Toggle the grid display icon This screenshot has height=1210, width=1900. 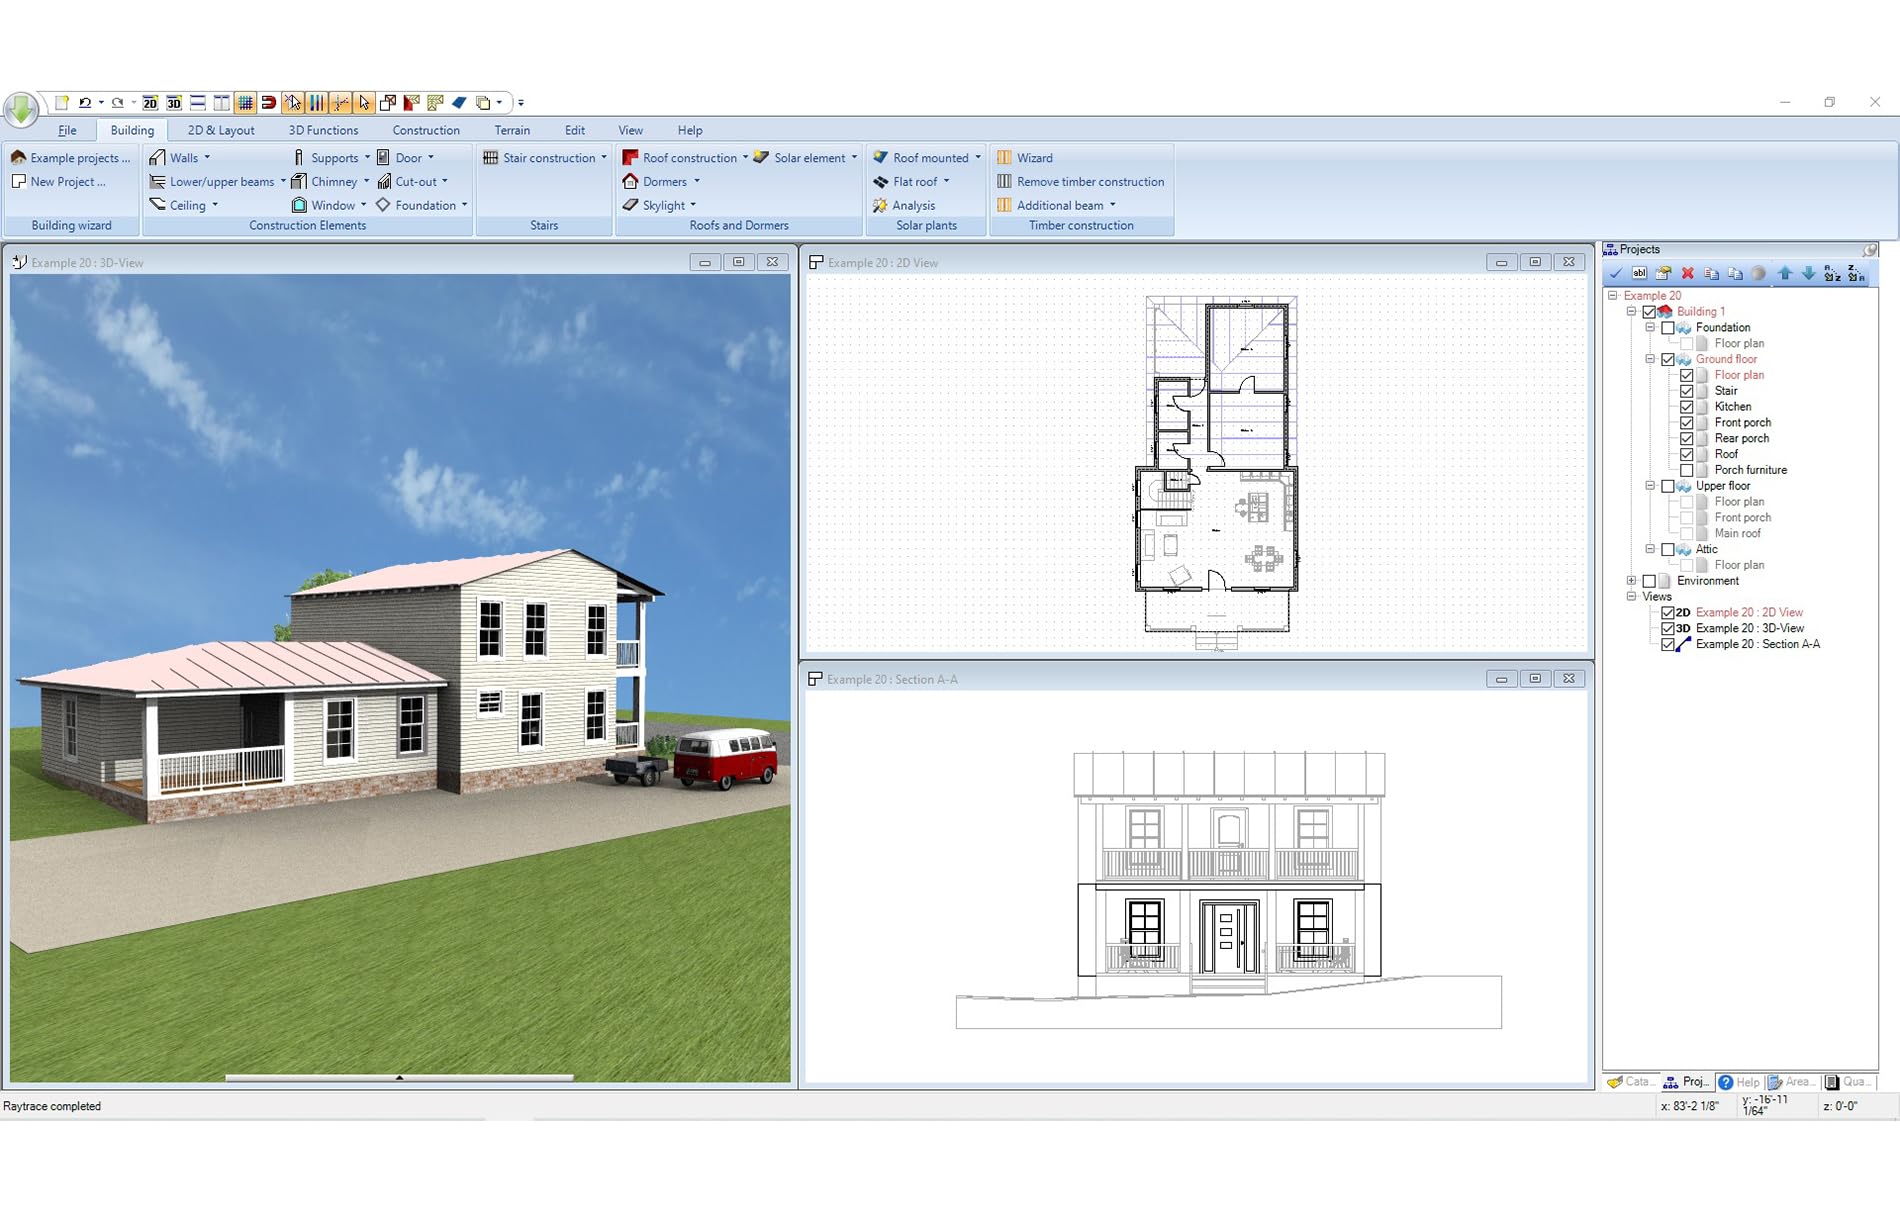click(x=245, y=103)
